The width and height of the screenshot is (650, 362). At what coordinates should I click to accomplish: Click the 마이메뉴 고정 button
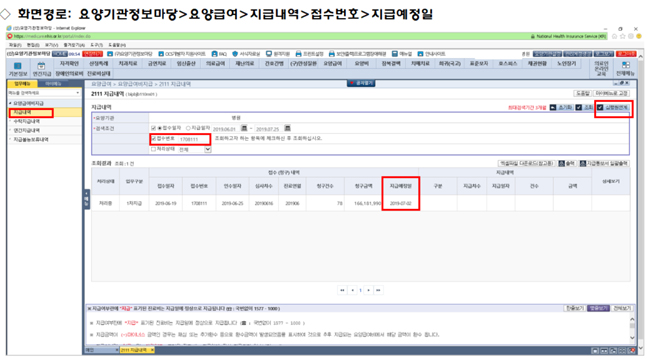point(611,93)
